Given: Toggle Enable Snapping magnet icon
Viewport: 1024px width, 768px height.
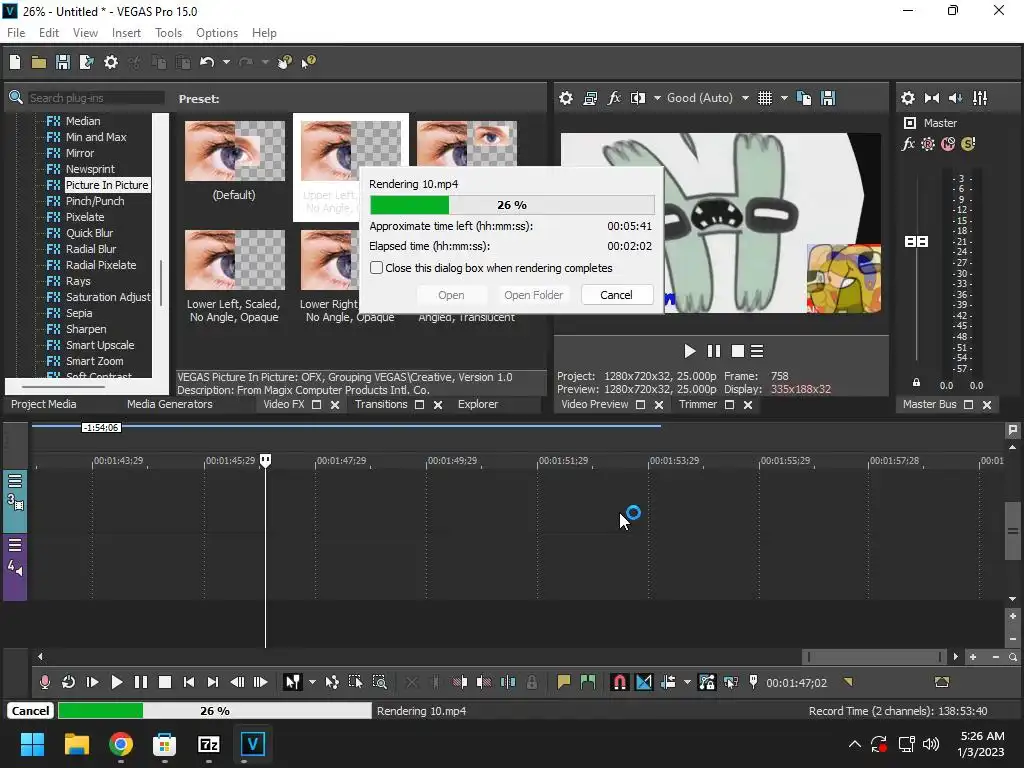Looking at the screenshot, I should [x=619, y=682].
